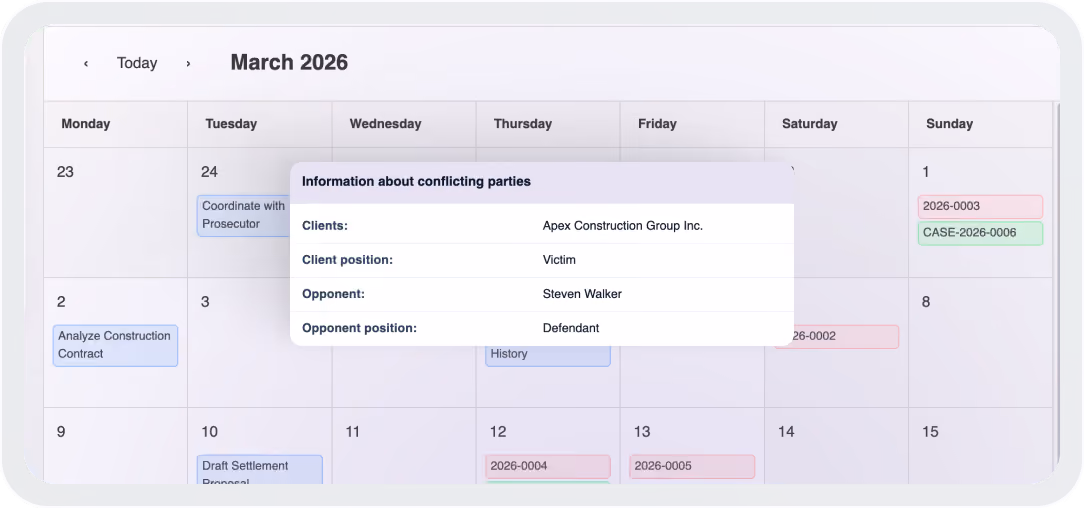Click the March 2026 title
Screen dimensions: 1084x508
289,63
